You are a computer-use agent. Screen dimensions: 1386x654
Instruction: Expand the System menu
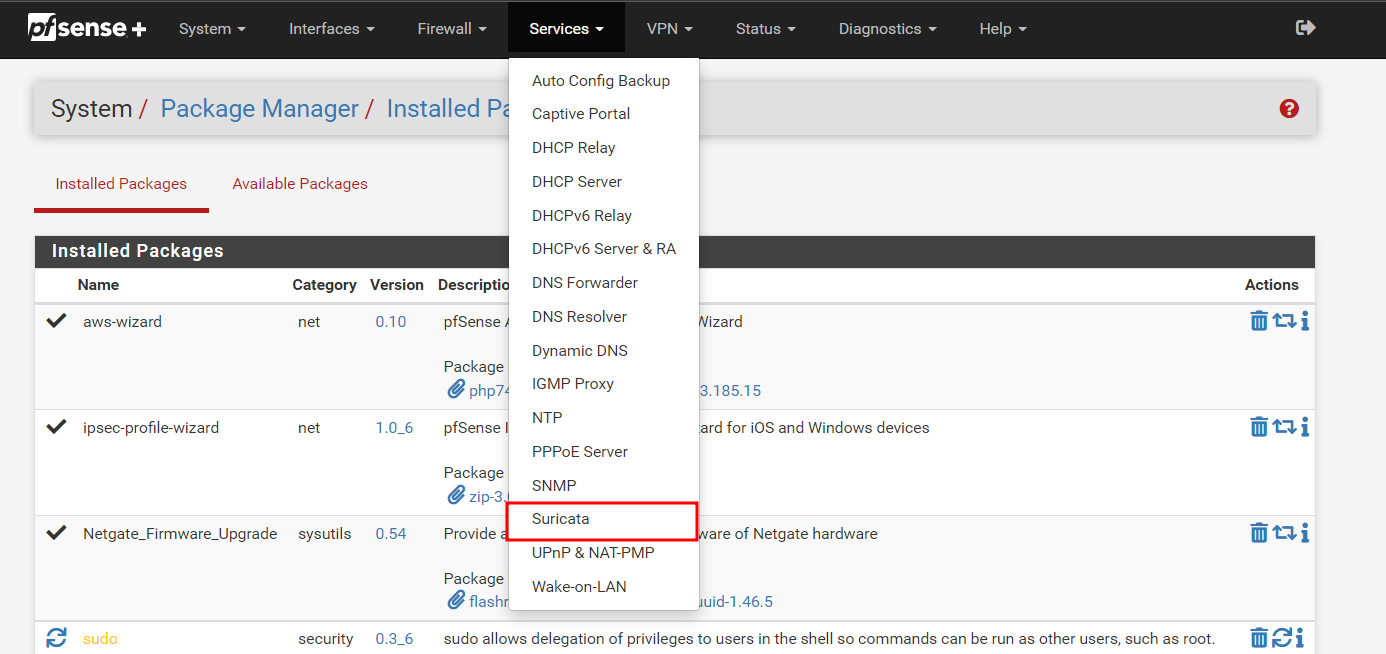(212, 29)
